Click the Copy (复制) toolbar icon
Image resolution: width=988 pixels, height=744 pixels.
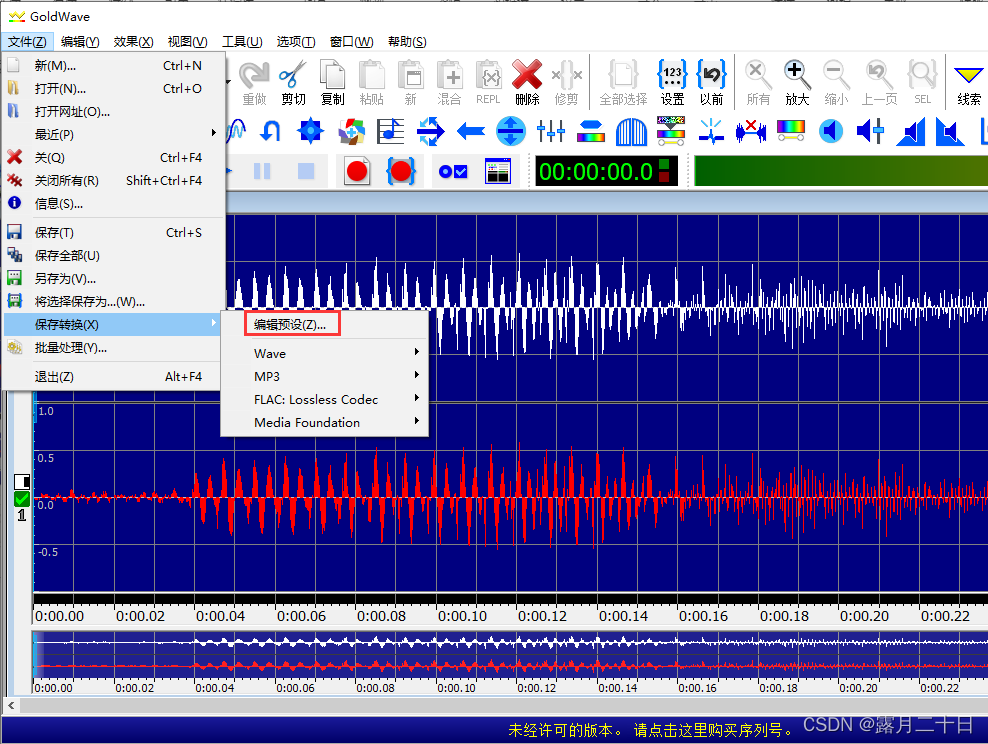[332, 83]
